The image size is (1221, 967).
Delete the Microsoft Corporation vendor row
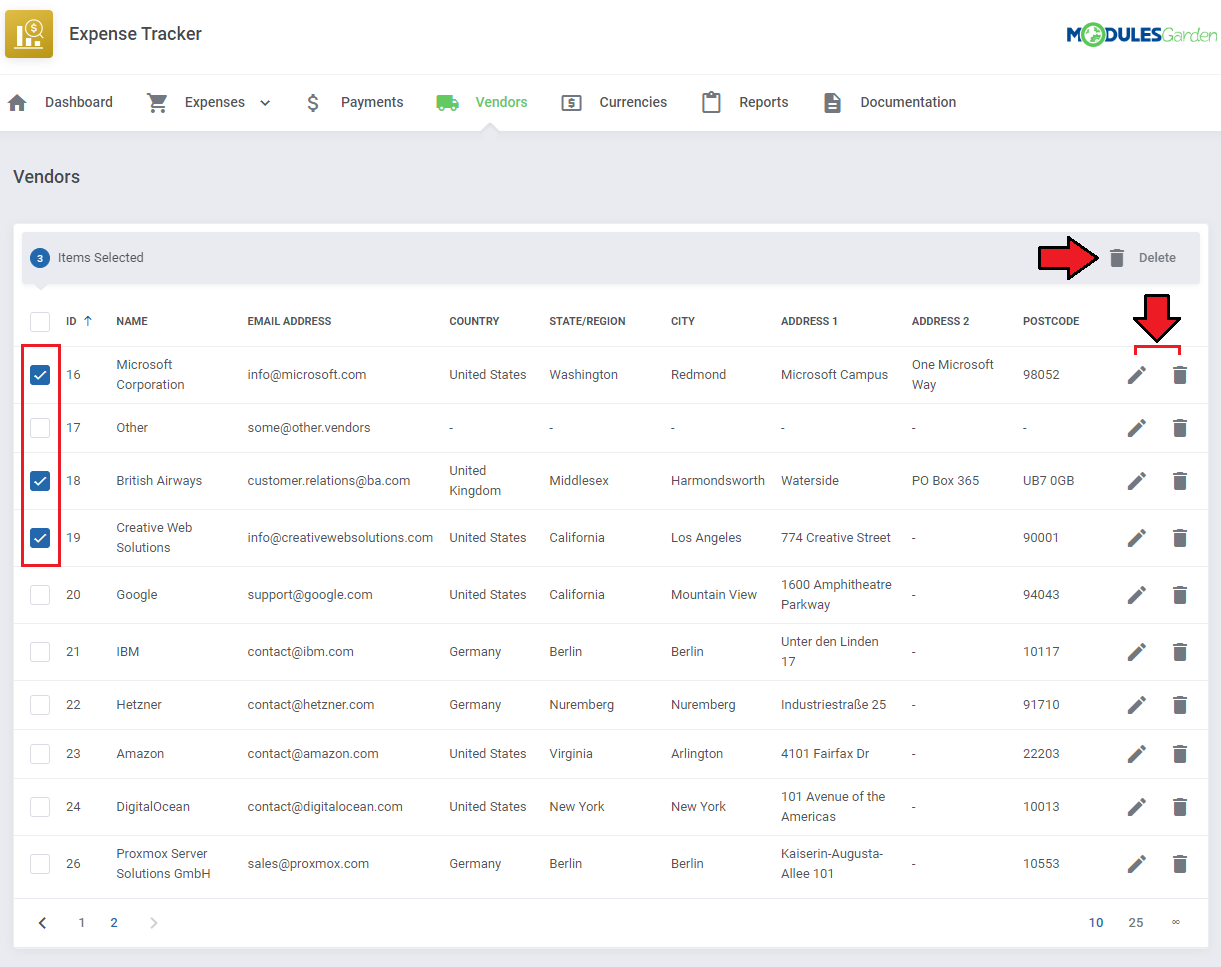tap(1180, 375)
